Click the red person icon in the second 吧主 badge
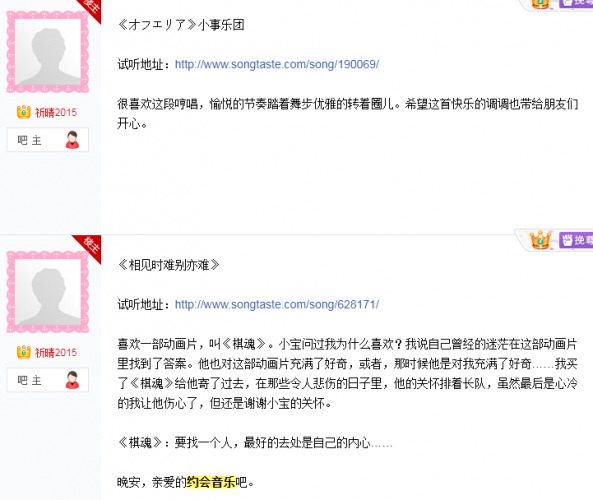The height and width of the screenshot is (500, 593). tap(72, 380)
